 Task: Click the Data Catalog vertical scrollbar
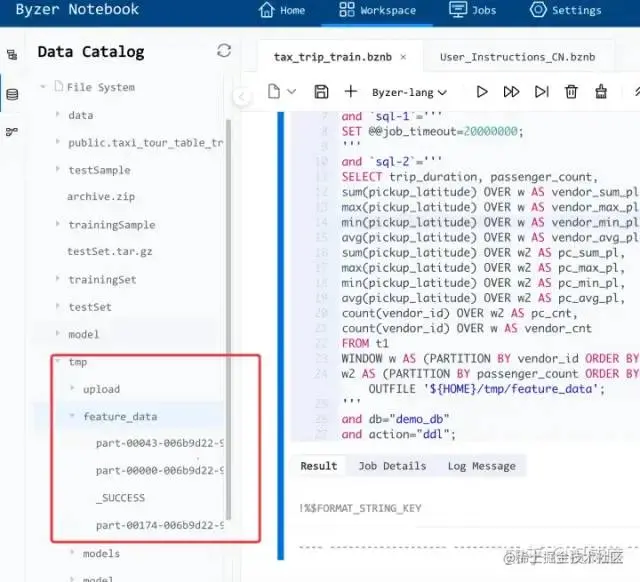(228, 319)
